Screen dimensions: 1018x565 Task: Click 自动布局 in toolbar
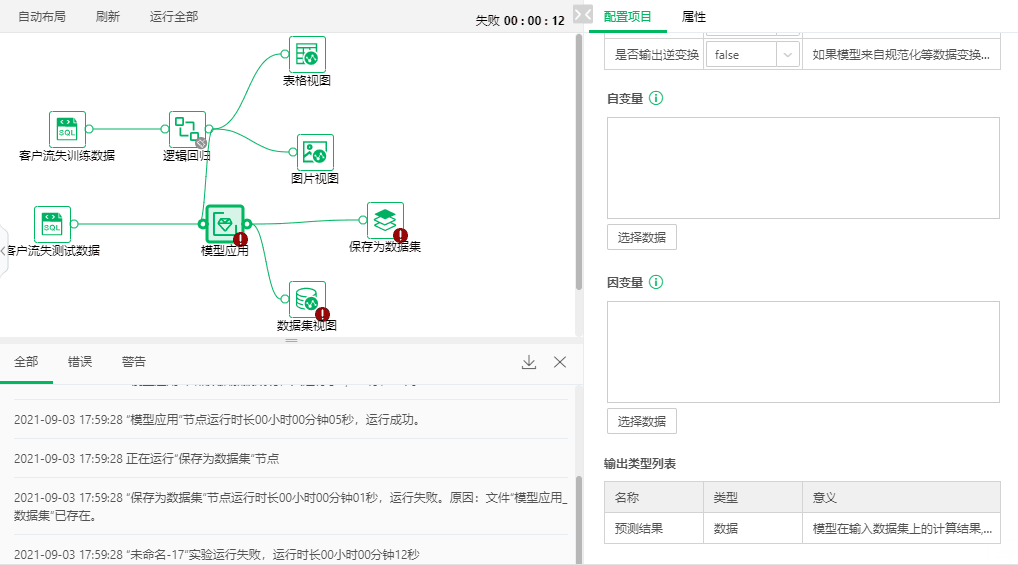[42, 16]
